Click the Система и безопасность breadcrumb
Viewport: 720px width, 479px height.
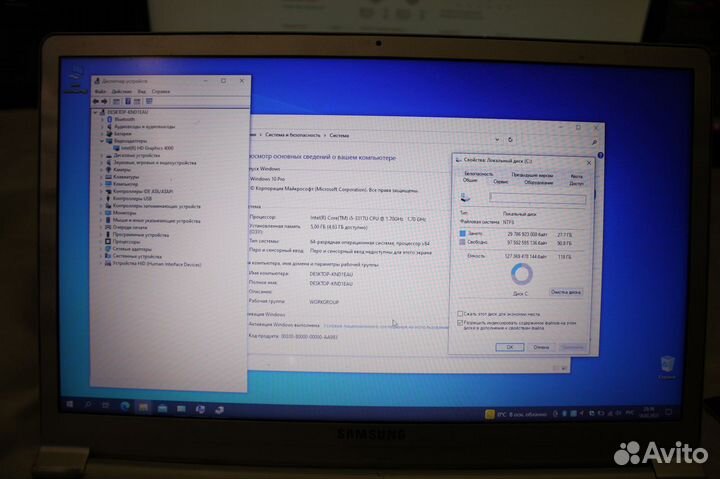(x=293, y=135)
